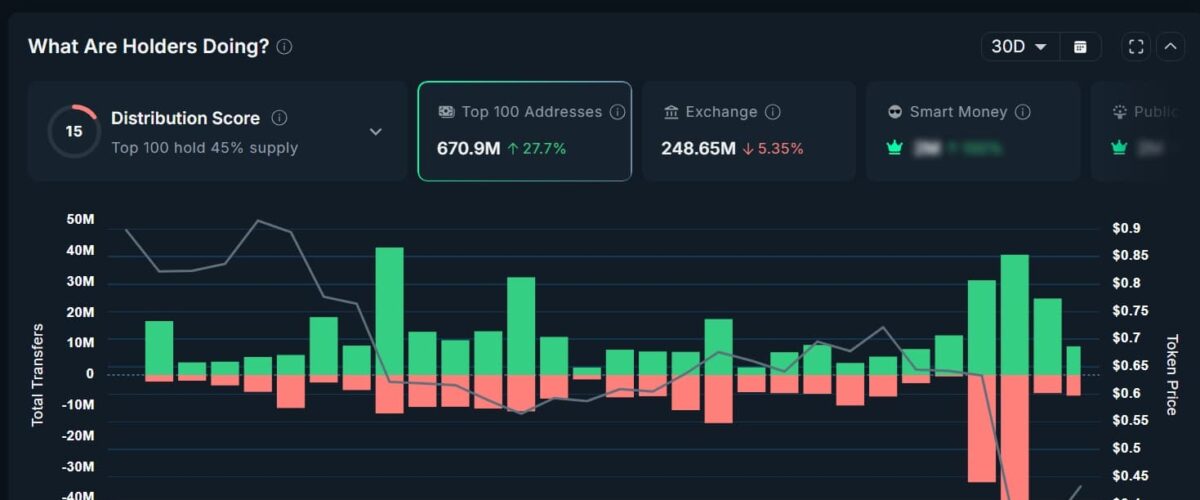Click the green crown icon under Smart Money
Image resolution: width=1200 pixels, height=500 pixels.
pos(895,148)
